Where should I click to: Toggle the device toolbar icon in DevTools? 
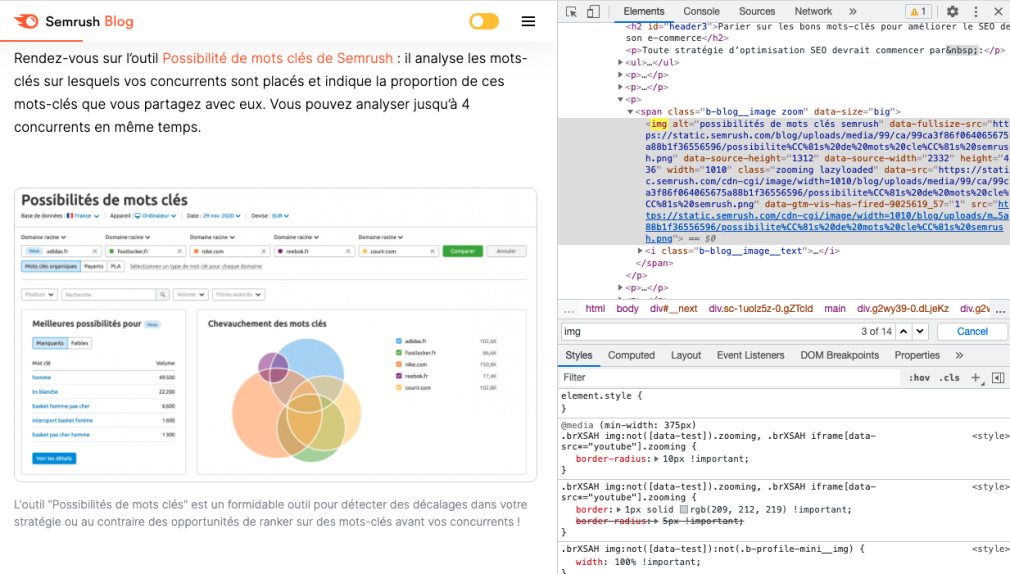(593, 12)
